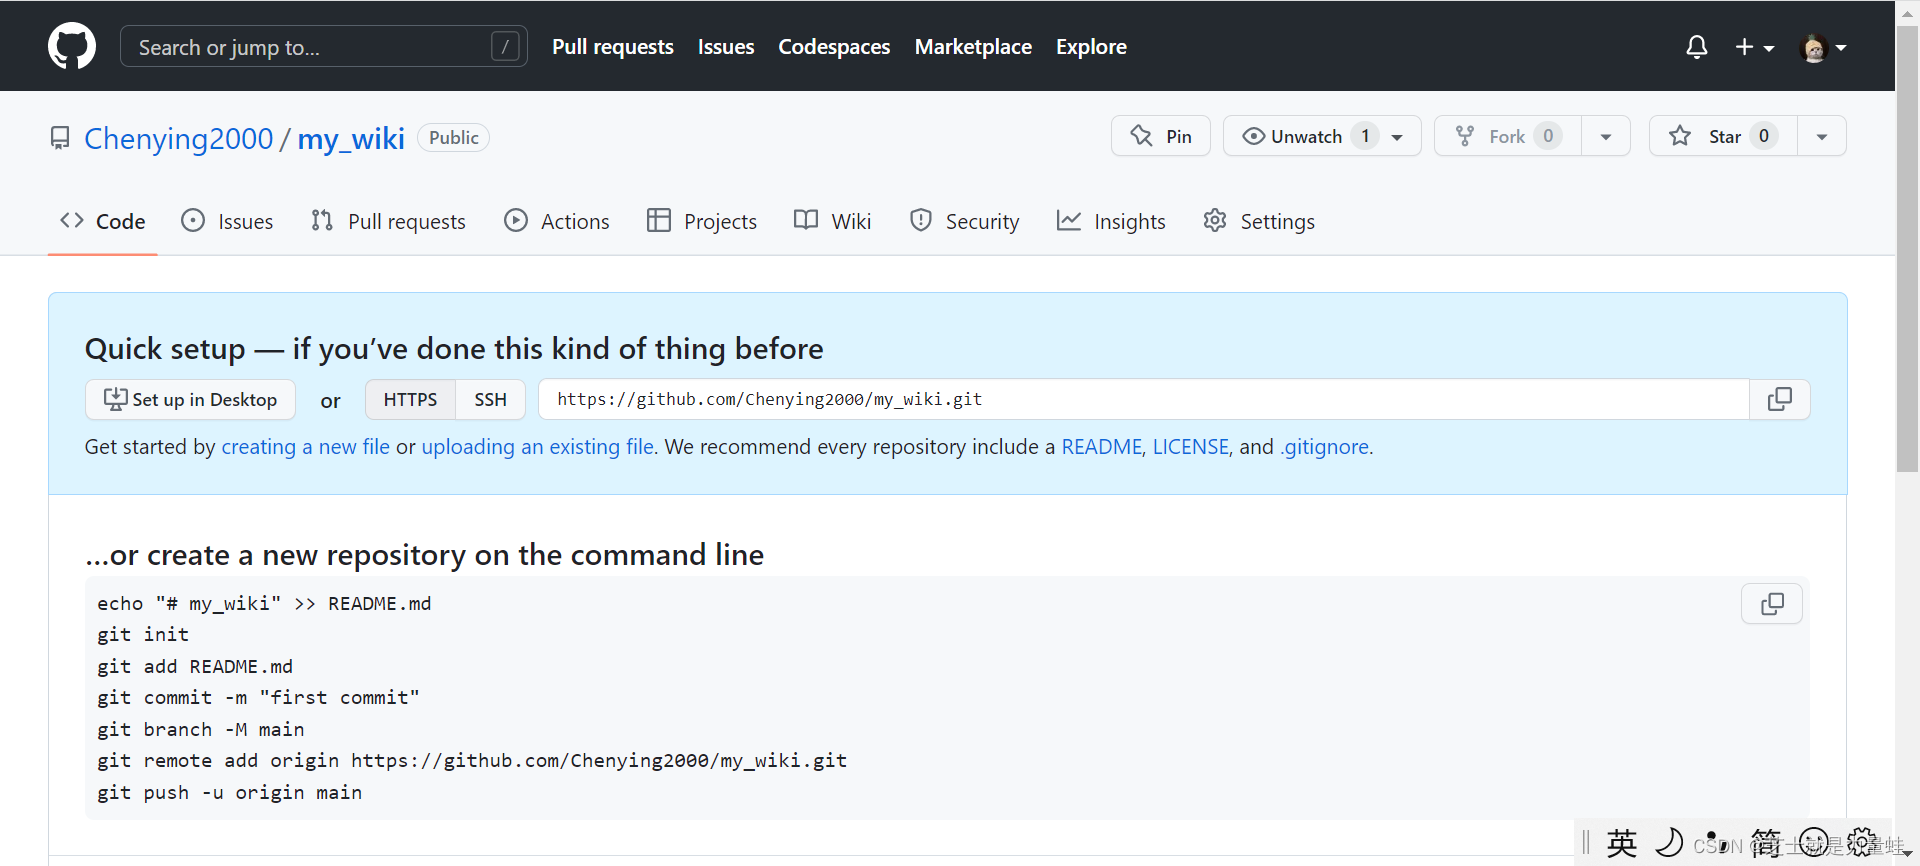1920x866 pixels.
Task: Click the page vertical scrollbar
Action: (x=1908, y=250)
